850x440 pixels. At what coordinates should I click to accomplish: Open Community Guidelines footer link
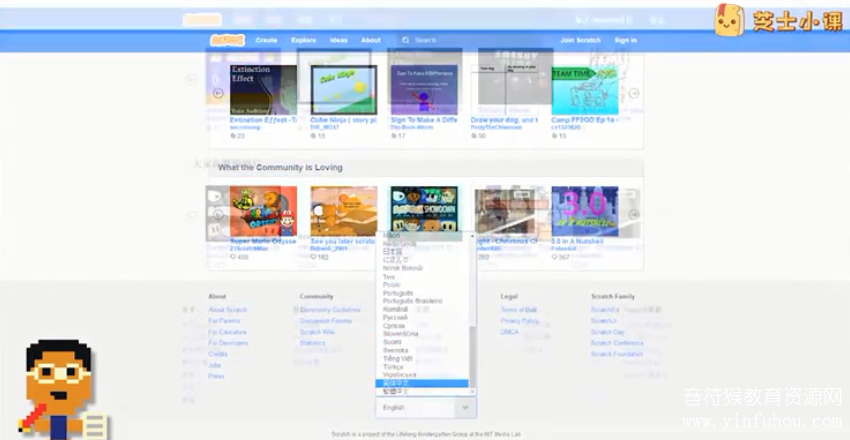(x=330, y=310)
